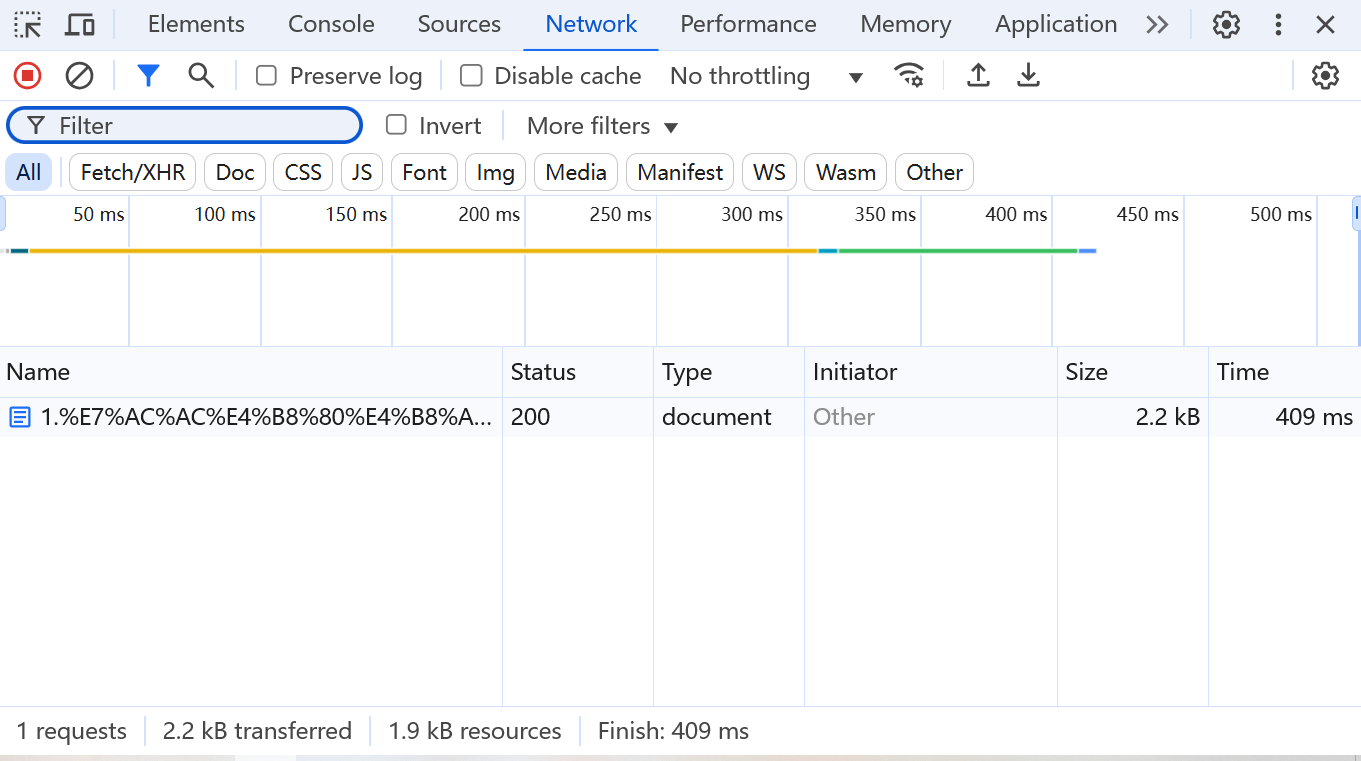
Task: Clear the network log
Action: 79,75
